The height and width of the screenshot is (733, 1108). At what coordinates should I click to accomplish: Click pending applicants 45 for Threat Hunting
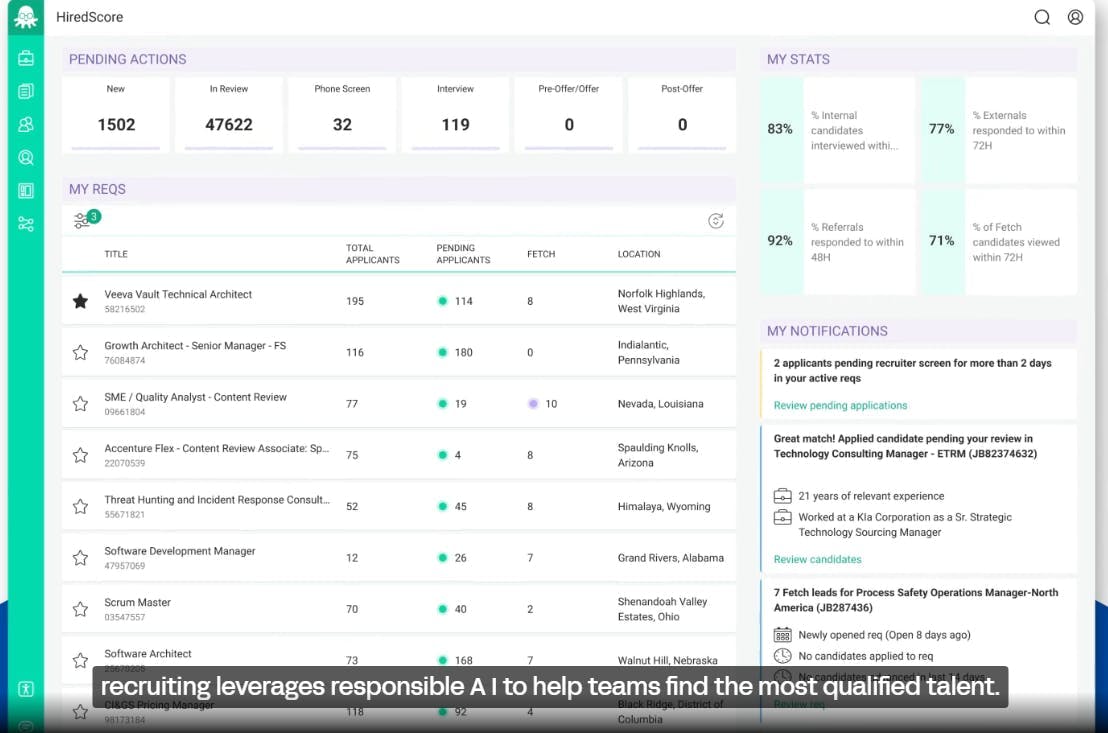click(461, 507)
